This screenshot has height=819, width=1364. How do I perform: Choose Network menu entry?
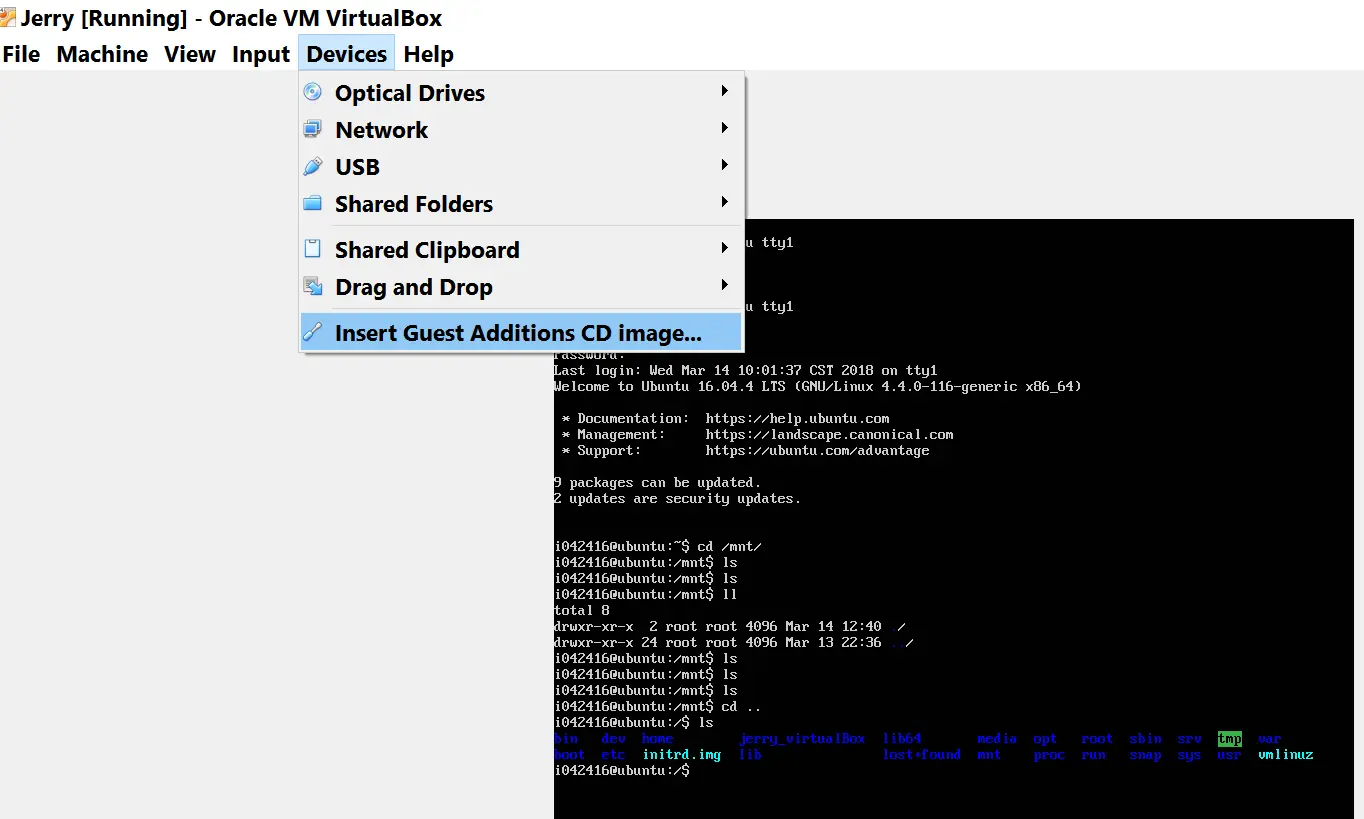coord(522,129)
